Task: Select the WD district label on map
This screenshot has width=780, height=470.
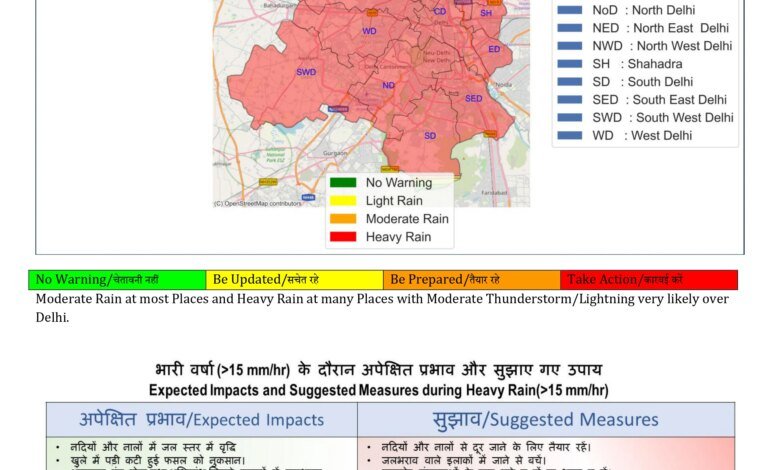Action: 369,31
